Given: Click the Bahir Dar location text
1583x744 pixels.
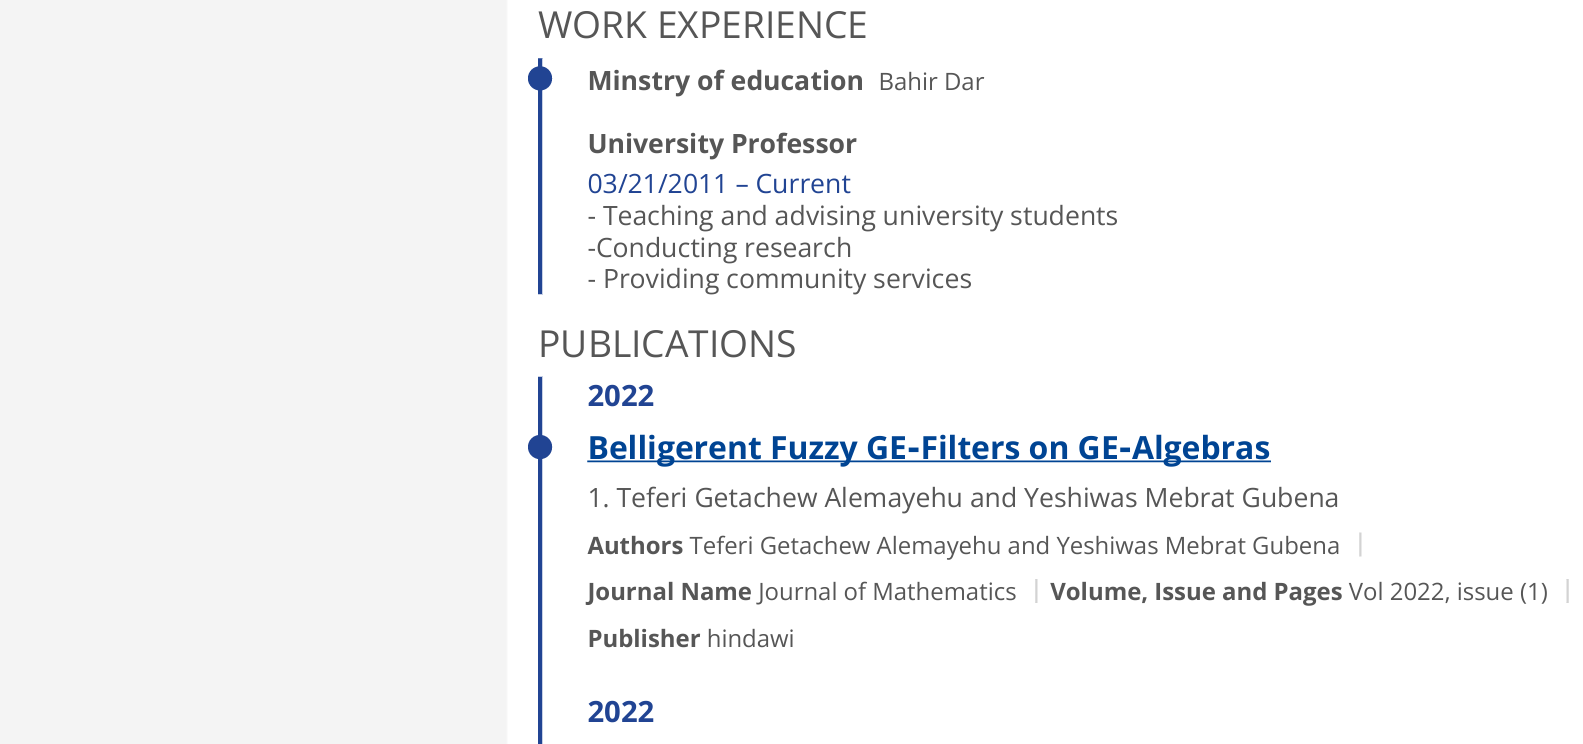Looking at the screenshot, I should point(931,82).
